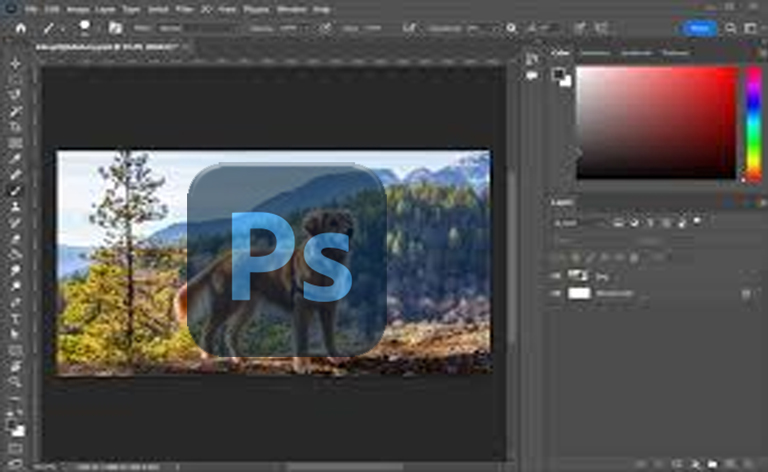The height and width of the screenshot is (472, 768).
Task: Toggle Quick Mask mode
Action: coord(15,448)
